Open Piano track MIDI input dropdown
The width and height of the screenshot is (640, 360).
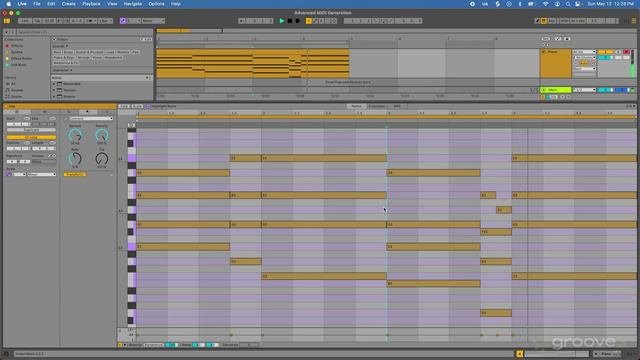584,52
